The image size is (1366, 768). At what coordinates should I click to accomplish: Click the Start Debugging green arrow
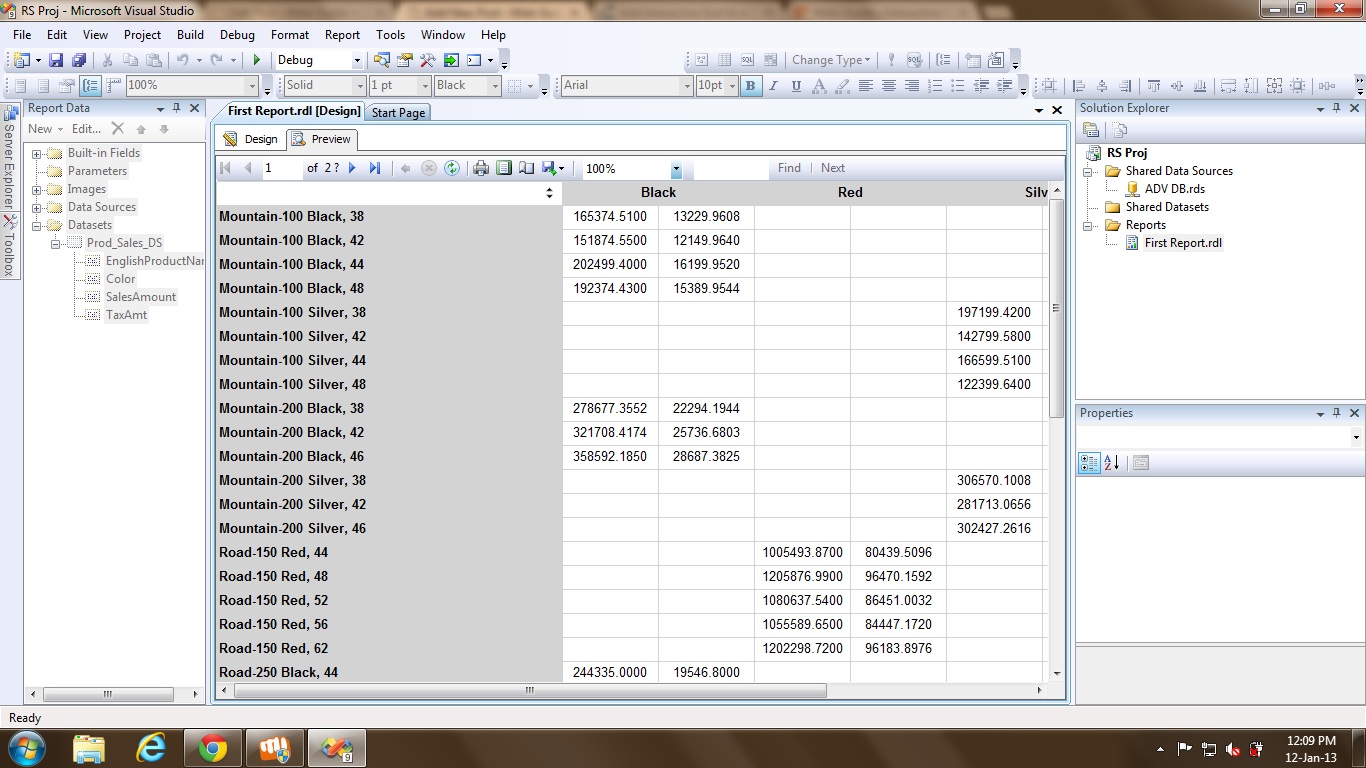257,60
